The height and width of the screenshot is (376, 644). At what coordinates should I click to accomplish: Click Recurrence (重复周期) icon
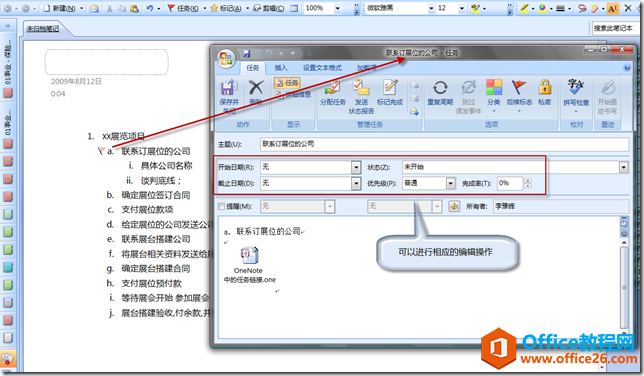click(x=440, y=87)
